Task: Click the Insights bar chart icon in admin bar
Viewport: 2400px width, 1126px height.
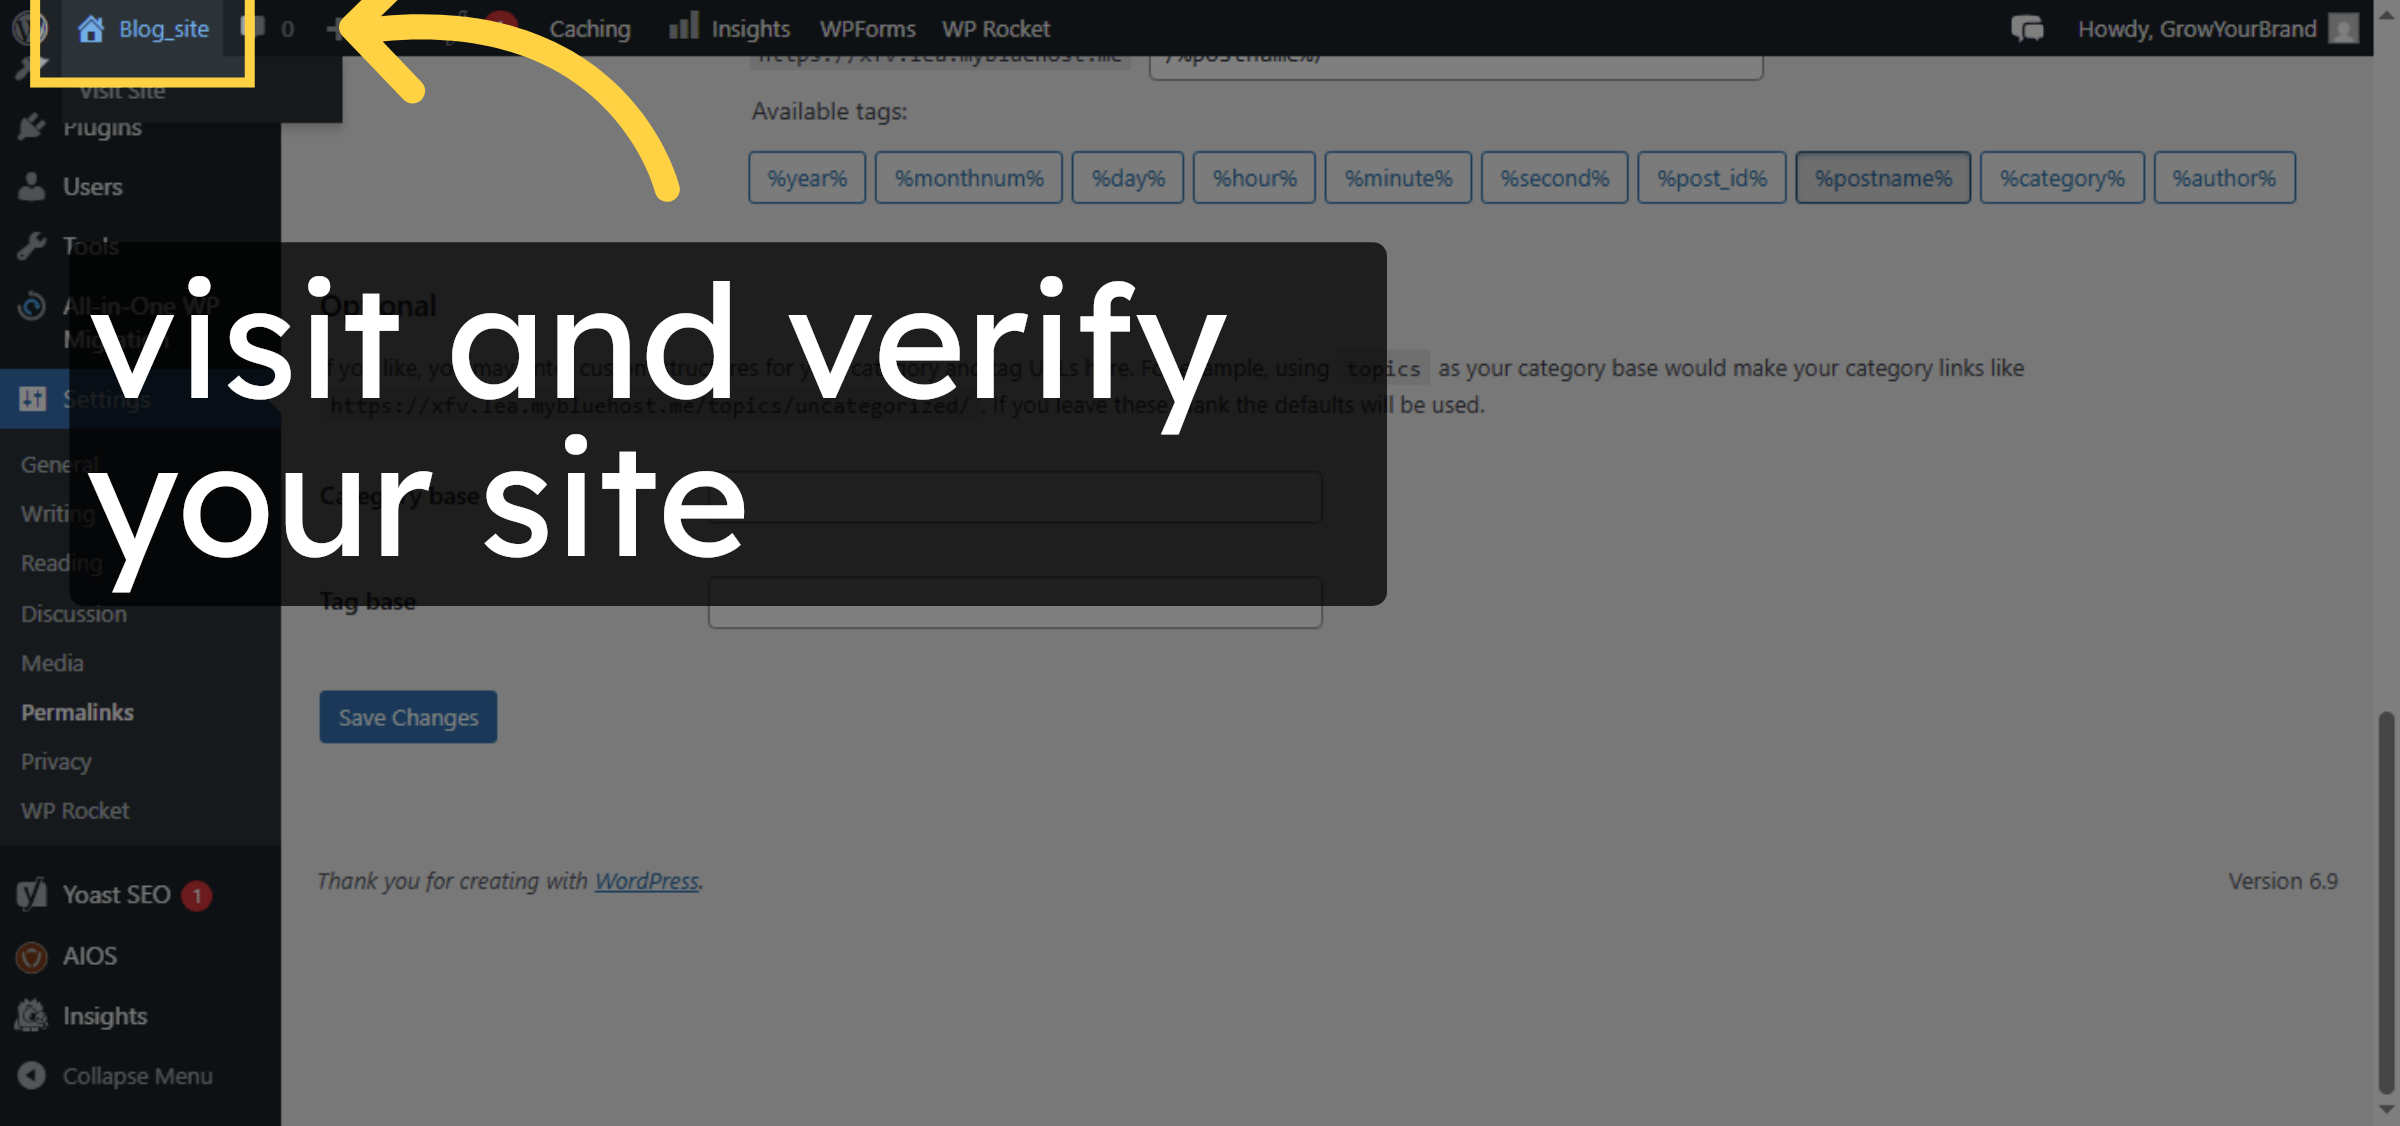Action: click(x=684, y=28)
